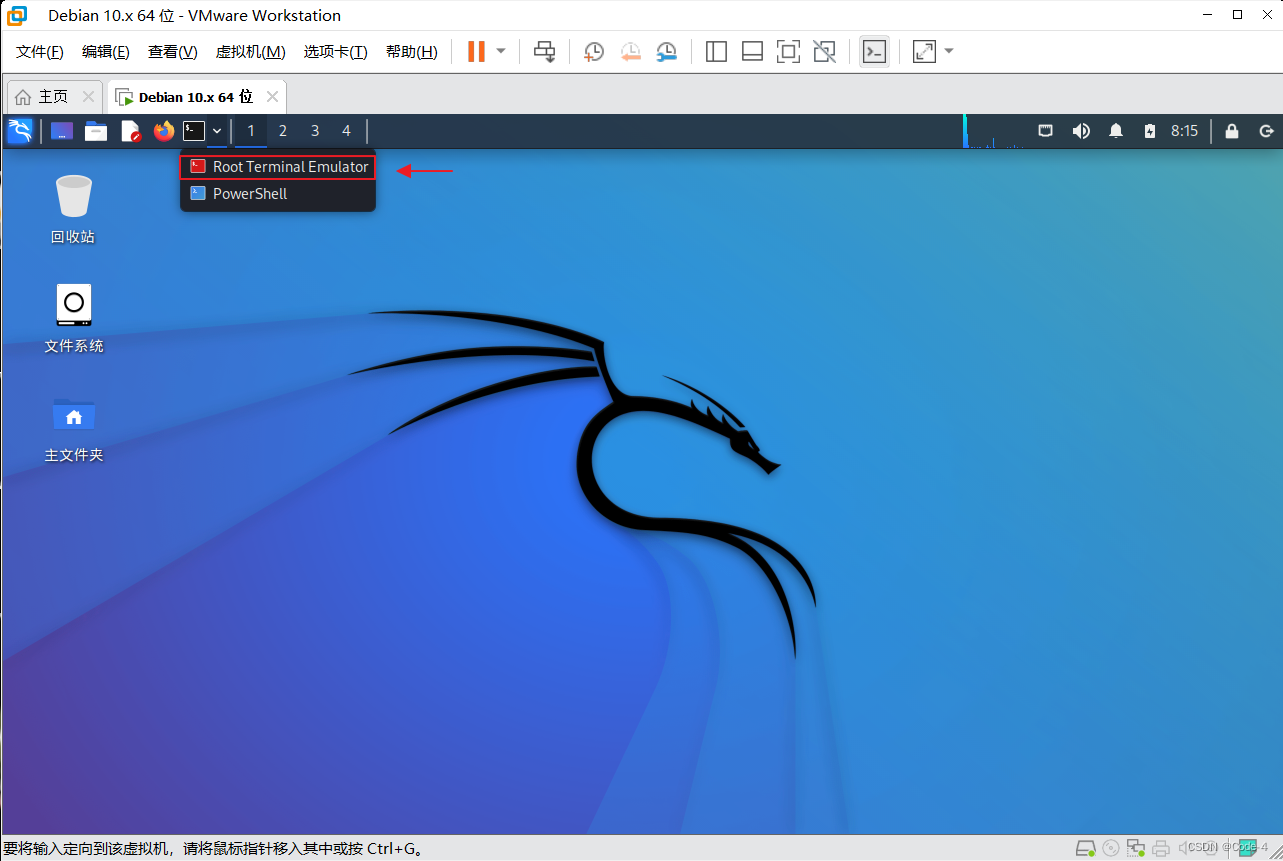Toggle the thumbnail bar view
Screen dimensions: 1283x861
tap(752, 51)
